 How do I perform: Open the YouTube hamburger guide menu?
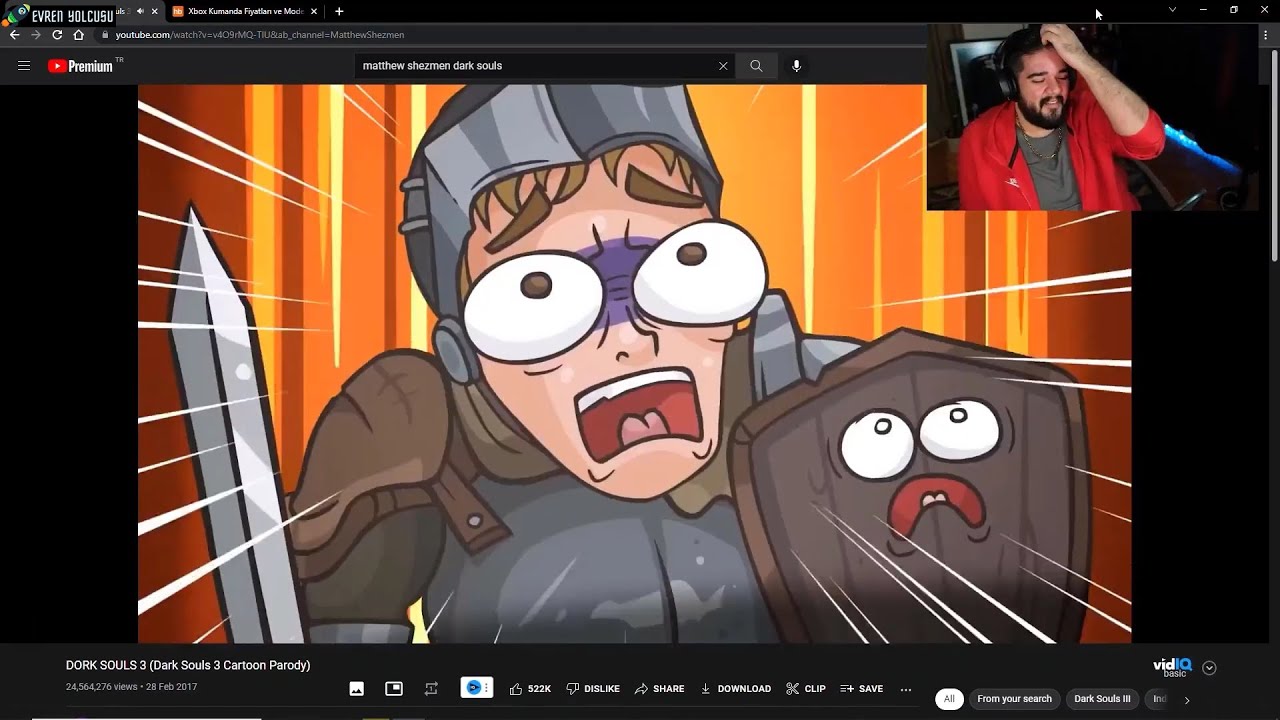click(x=24, y=66)
